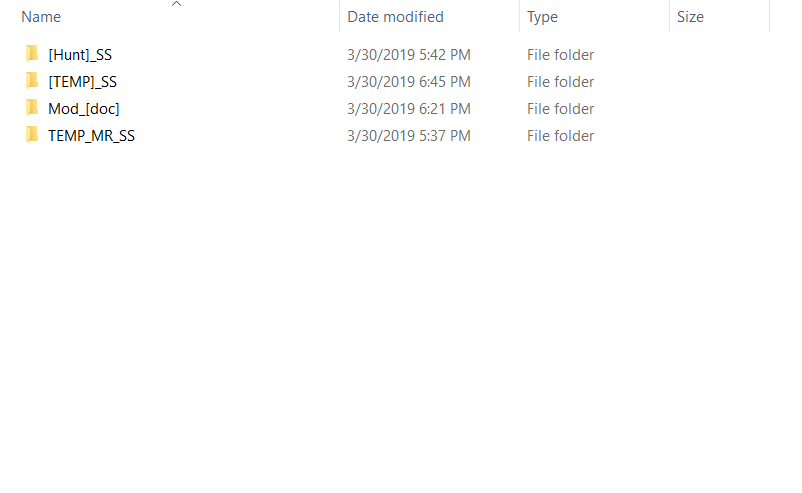
Task: Select the [Hunt]_SS folder name
Action: (x=80, y=55)
